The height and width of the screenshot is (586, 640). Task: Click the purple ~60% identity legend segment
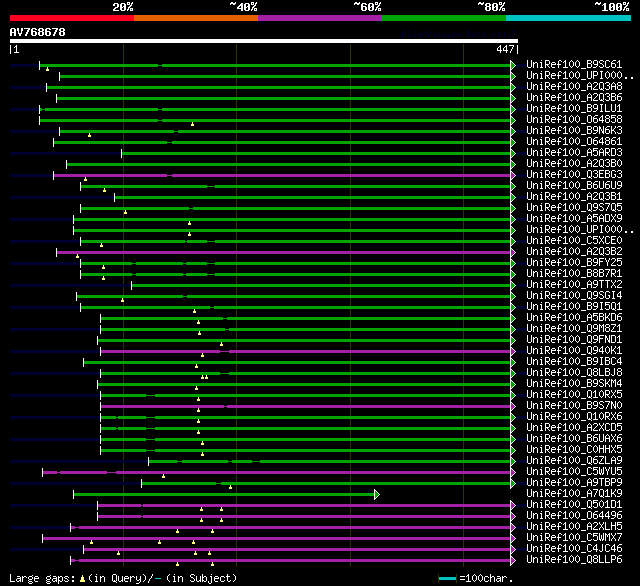click(320, 18)
